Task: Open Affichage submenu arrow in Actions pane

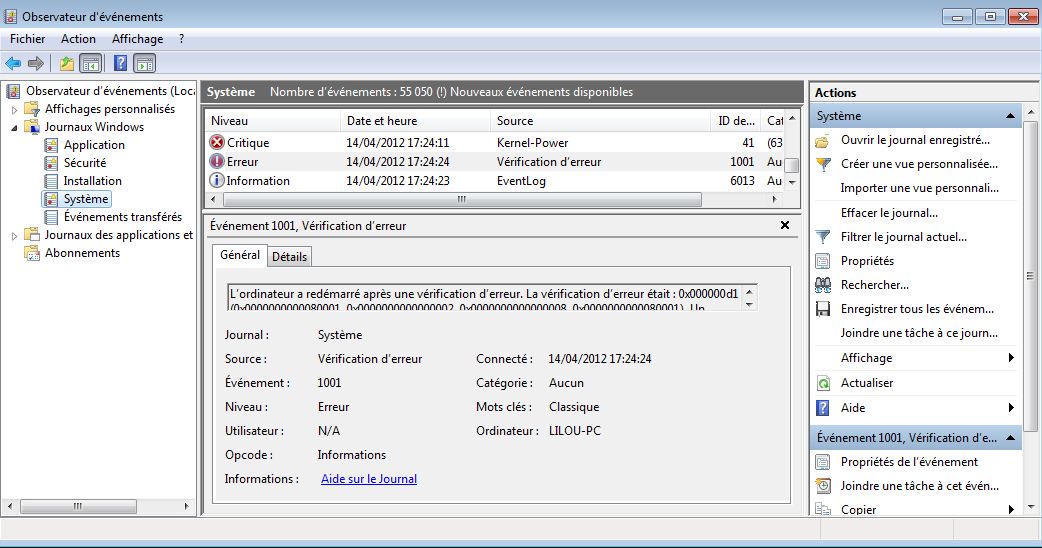Action: click(1011, 358)
